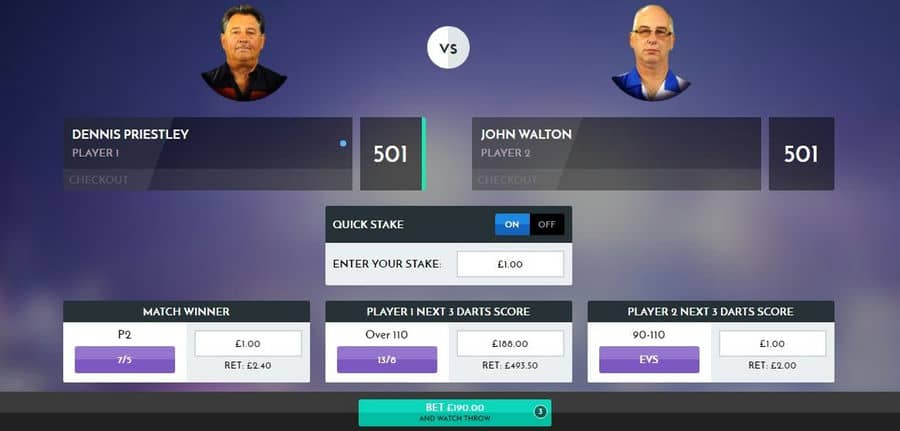Click Player 1 Next 3 Darts Score header

pyautogui.click(x=448, y=312)
